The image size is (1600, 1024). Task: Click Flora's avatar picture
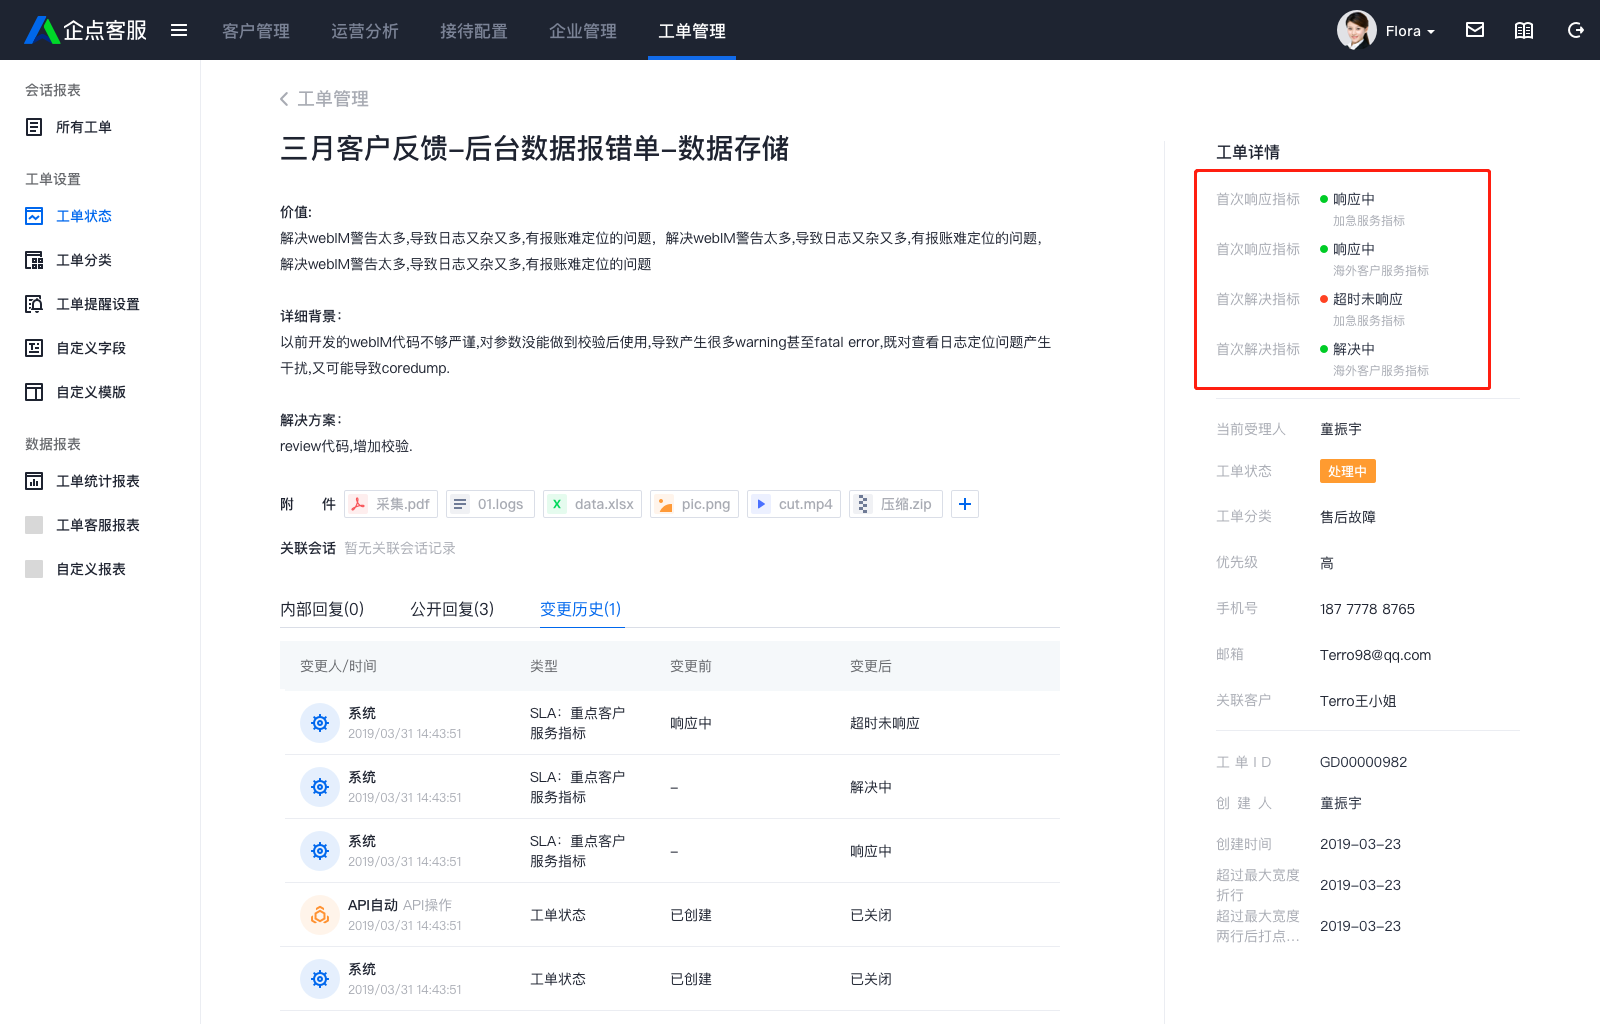[1356, 30]
